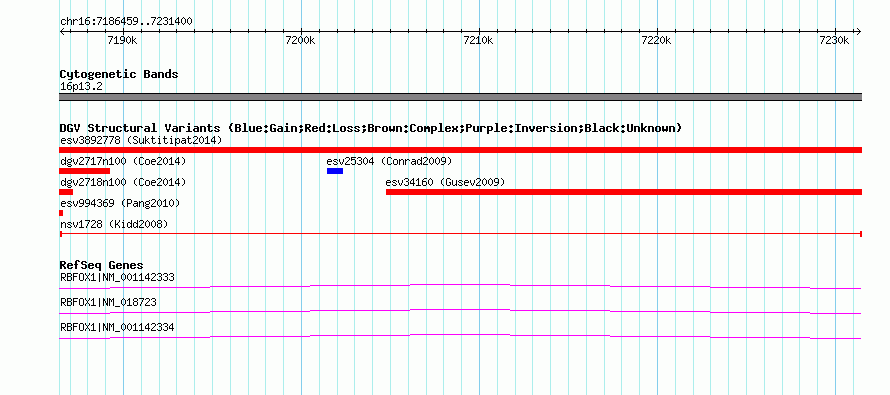Select the long red esv3892778 loss bar
Viewport: 890px width, 395px height.
[x=460, y=150]
